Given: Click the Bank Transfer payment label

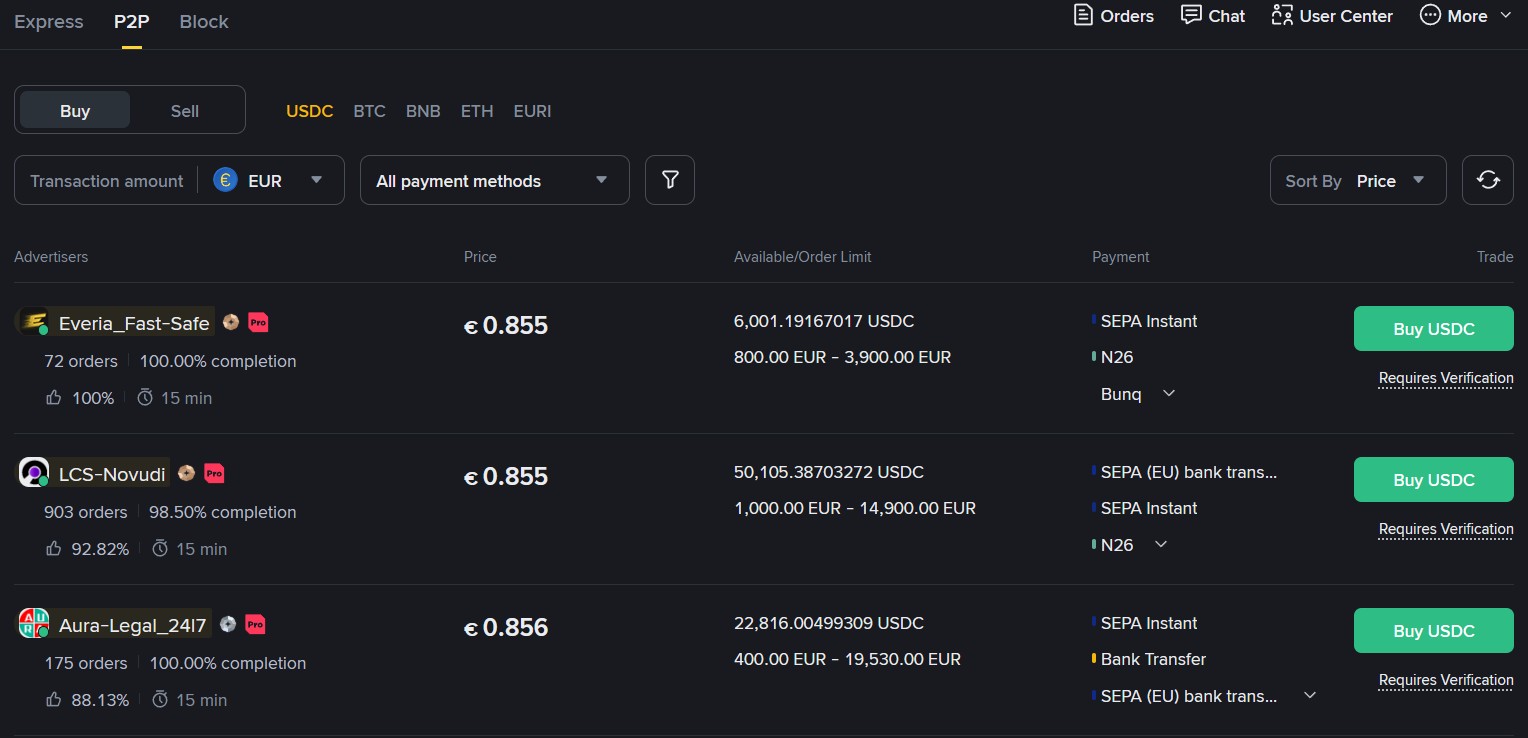Looking at the screenshot, I should tap(1153, 659).
